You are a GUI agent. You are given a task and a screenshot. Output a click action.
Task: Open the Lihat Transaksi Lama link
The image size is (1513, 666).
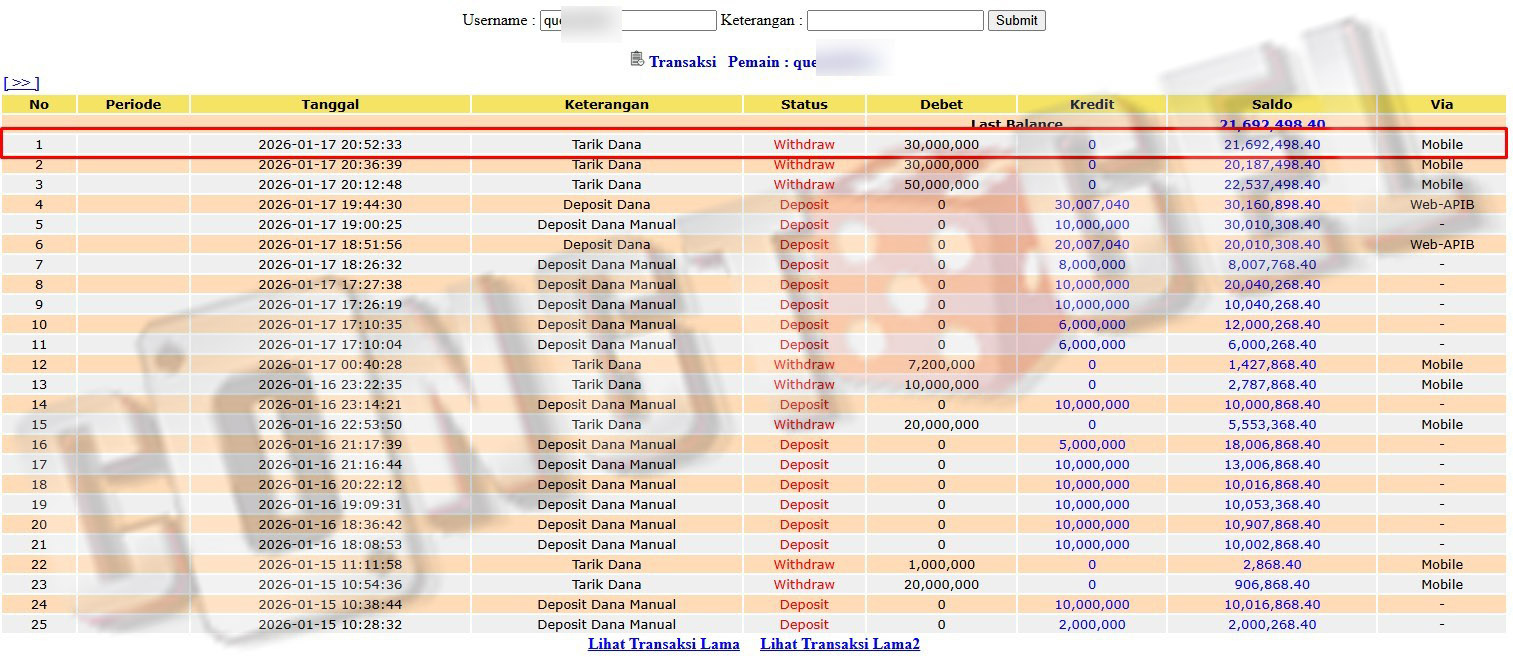point(663,644)
